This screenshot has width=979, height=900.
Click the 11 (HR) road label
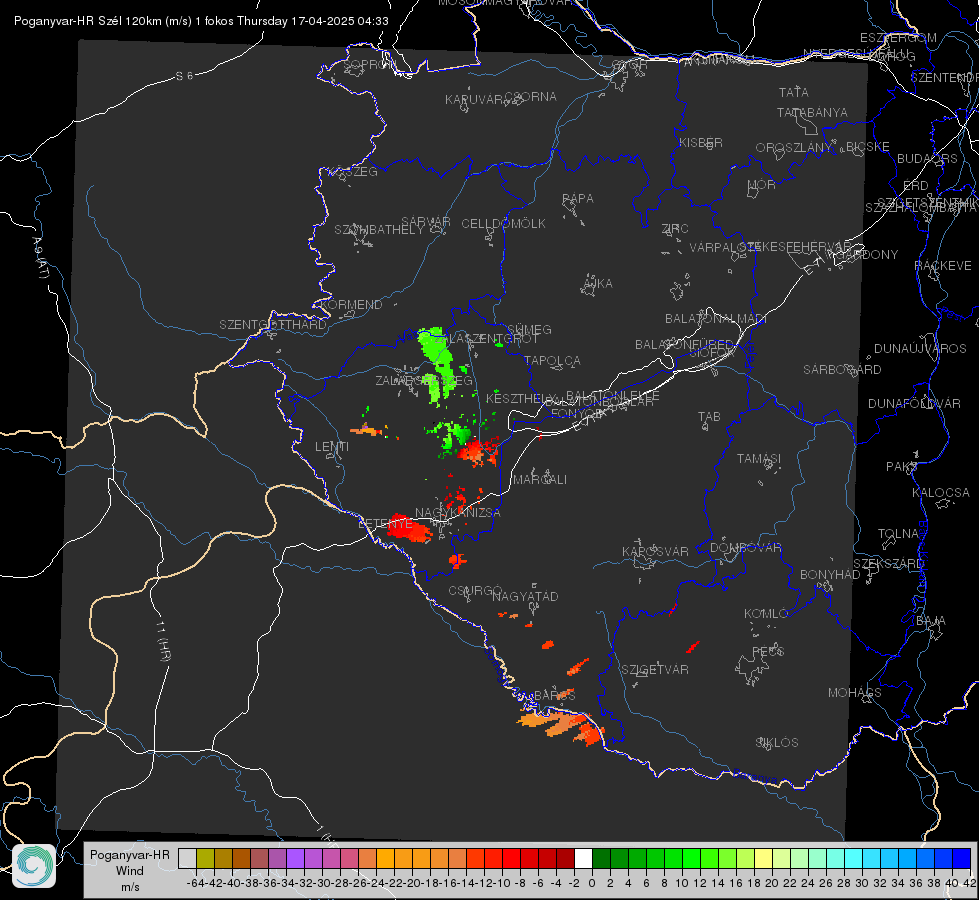point(162,641)
